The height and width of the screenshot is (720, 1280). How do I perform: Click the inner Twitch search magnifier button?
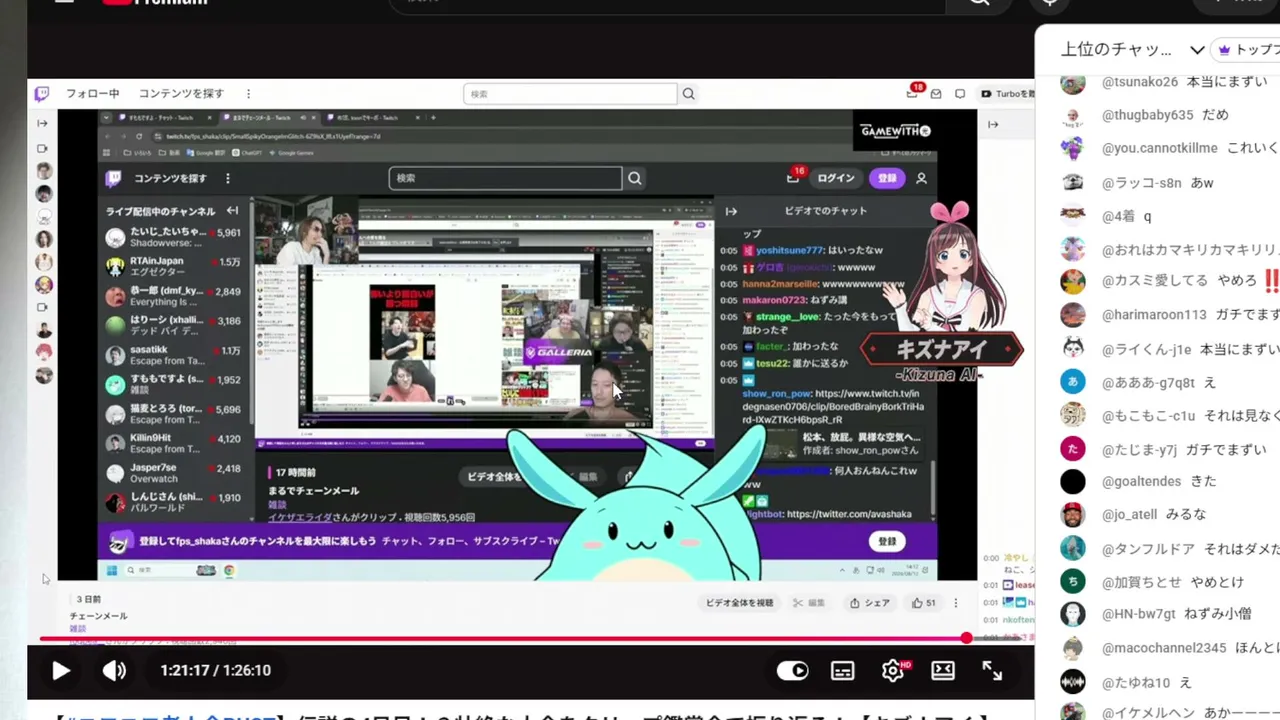(634, 178)
